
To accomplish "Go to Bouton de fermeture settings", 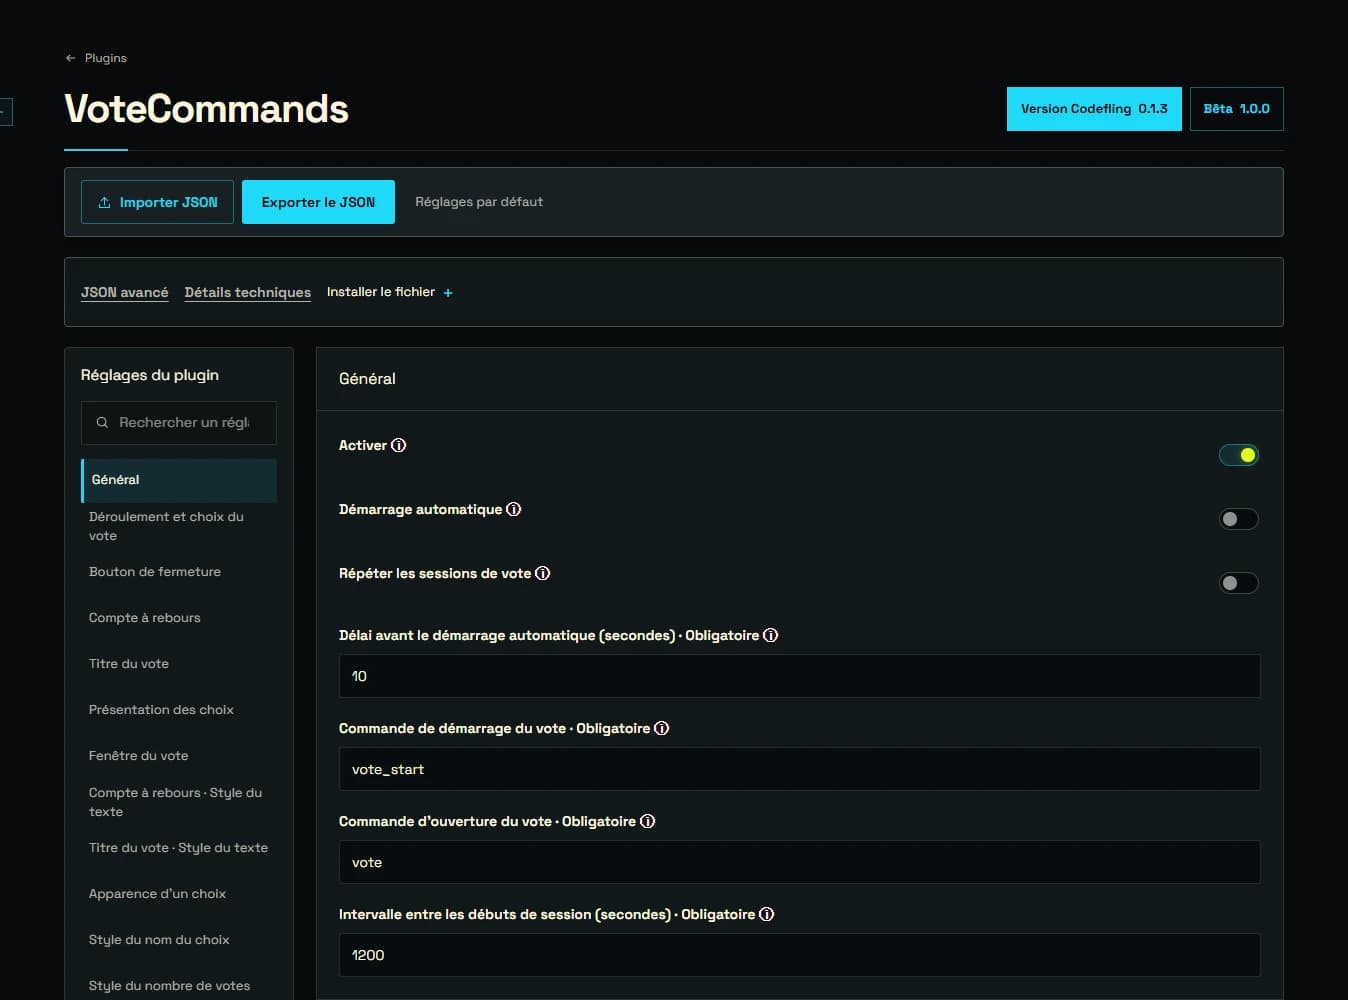I will pyautogui.click(x=179, y=572).
